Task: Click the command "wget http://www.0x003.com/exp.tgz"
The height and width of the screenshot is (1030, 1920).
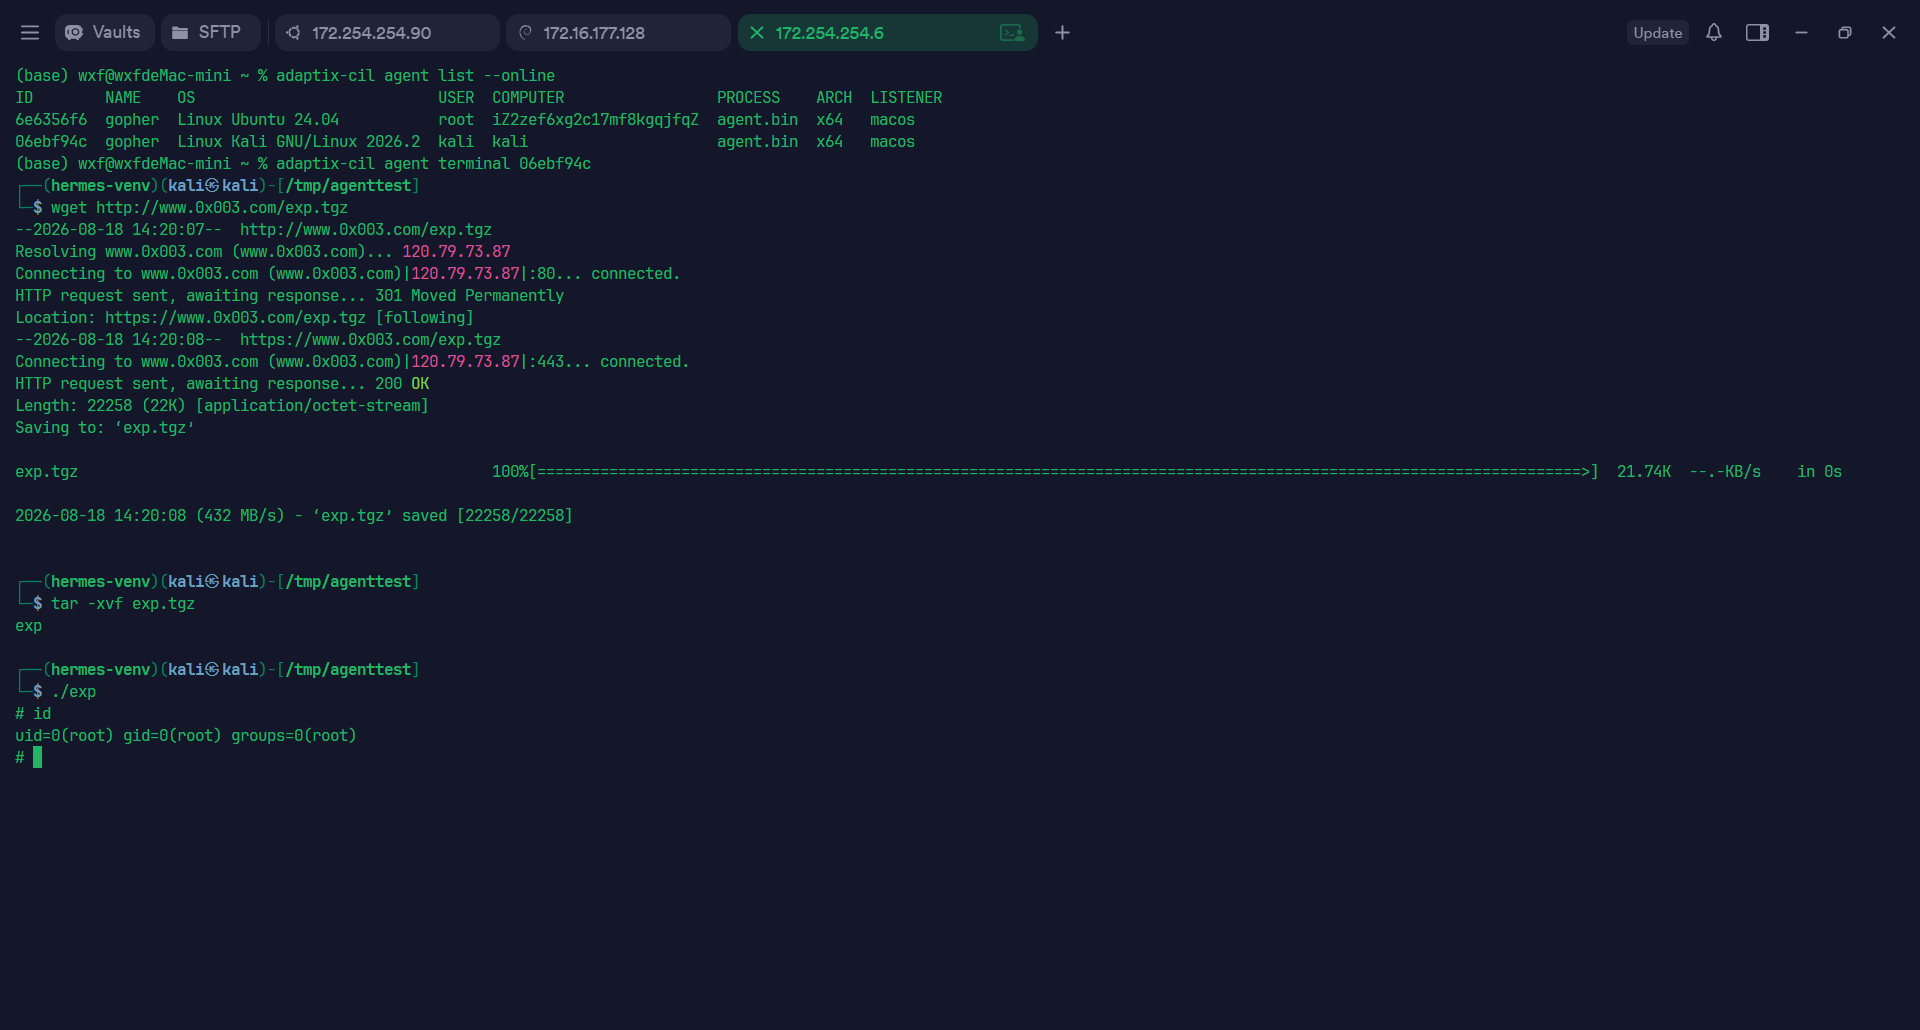Action: pyautogui.click(x=199, y=208)
